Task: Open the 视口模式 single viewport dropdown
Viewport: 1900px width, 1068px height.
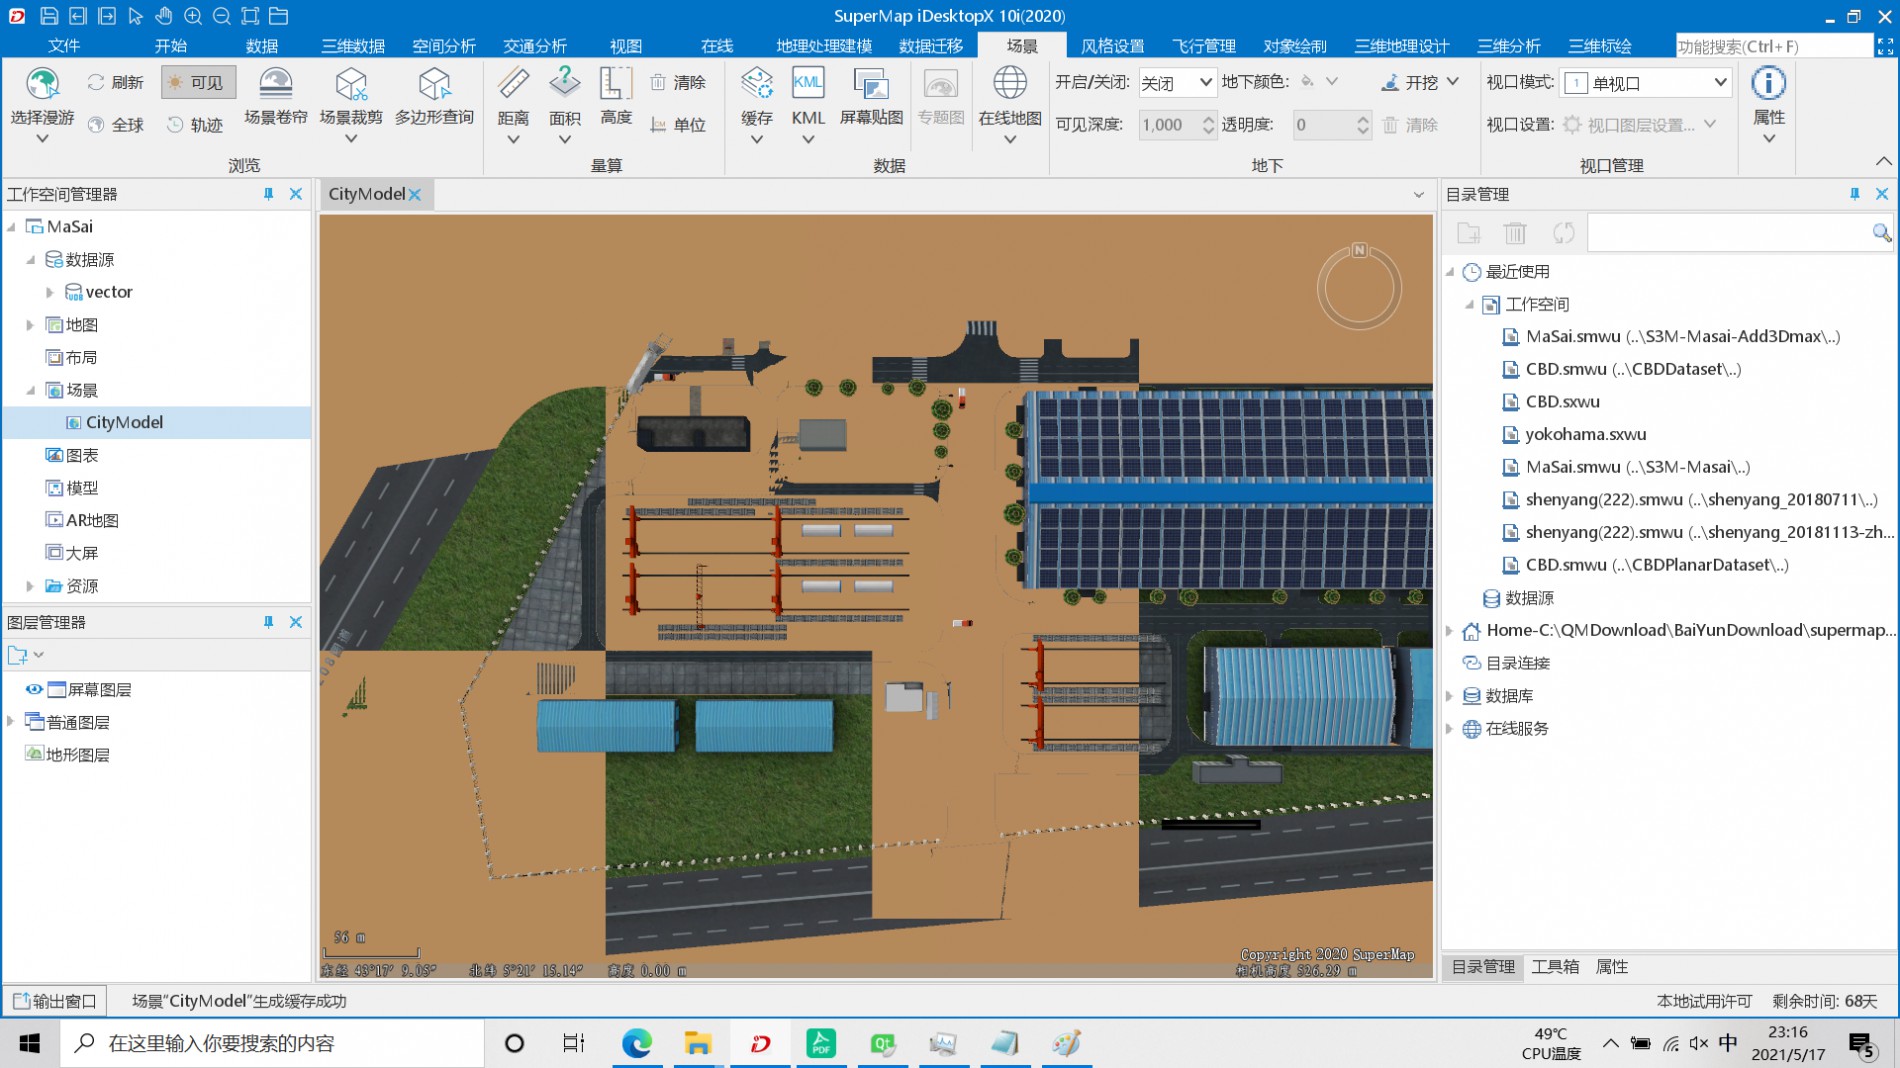Action: coord(1646,83)
